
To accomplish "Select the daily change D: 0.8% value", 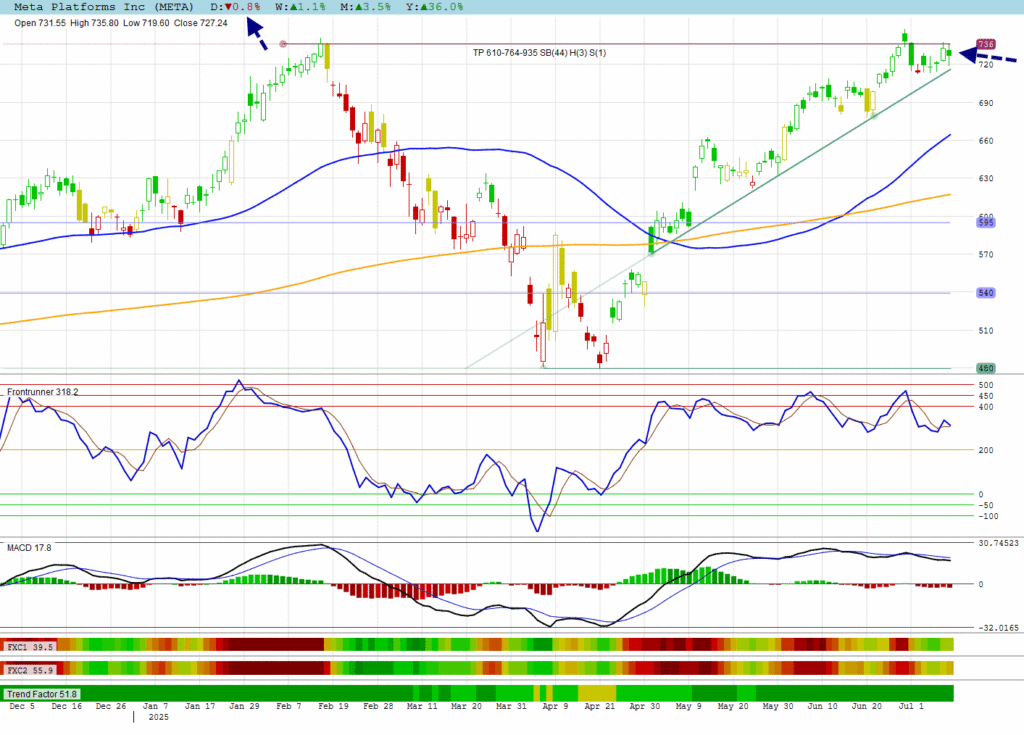I will [x=235, y=7].
